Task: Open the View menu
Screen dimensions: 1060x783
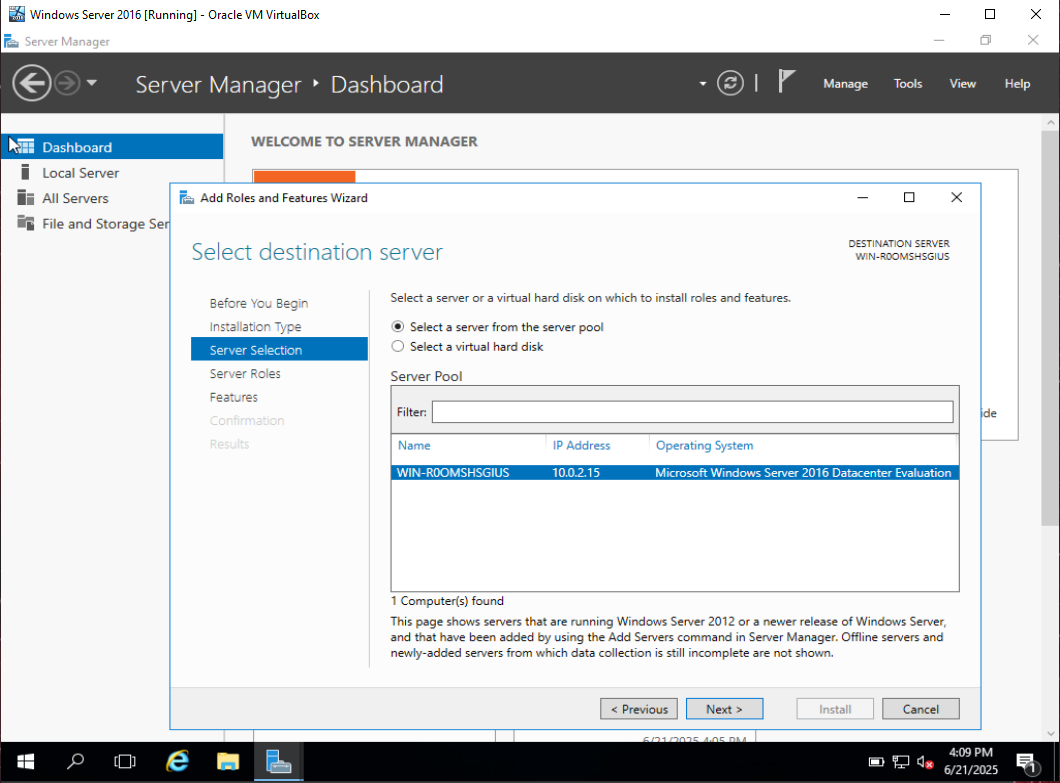Action: pos(962,84)
